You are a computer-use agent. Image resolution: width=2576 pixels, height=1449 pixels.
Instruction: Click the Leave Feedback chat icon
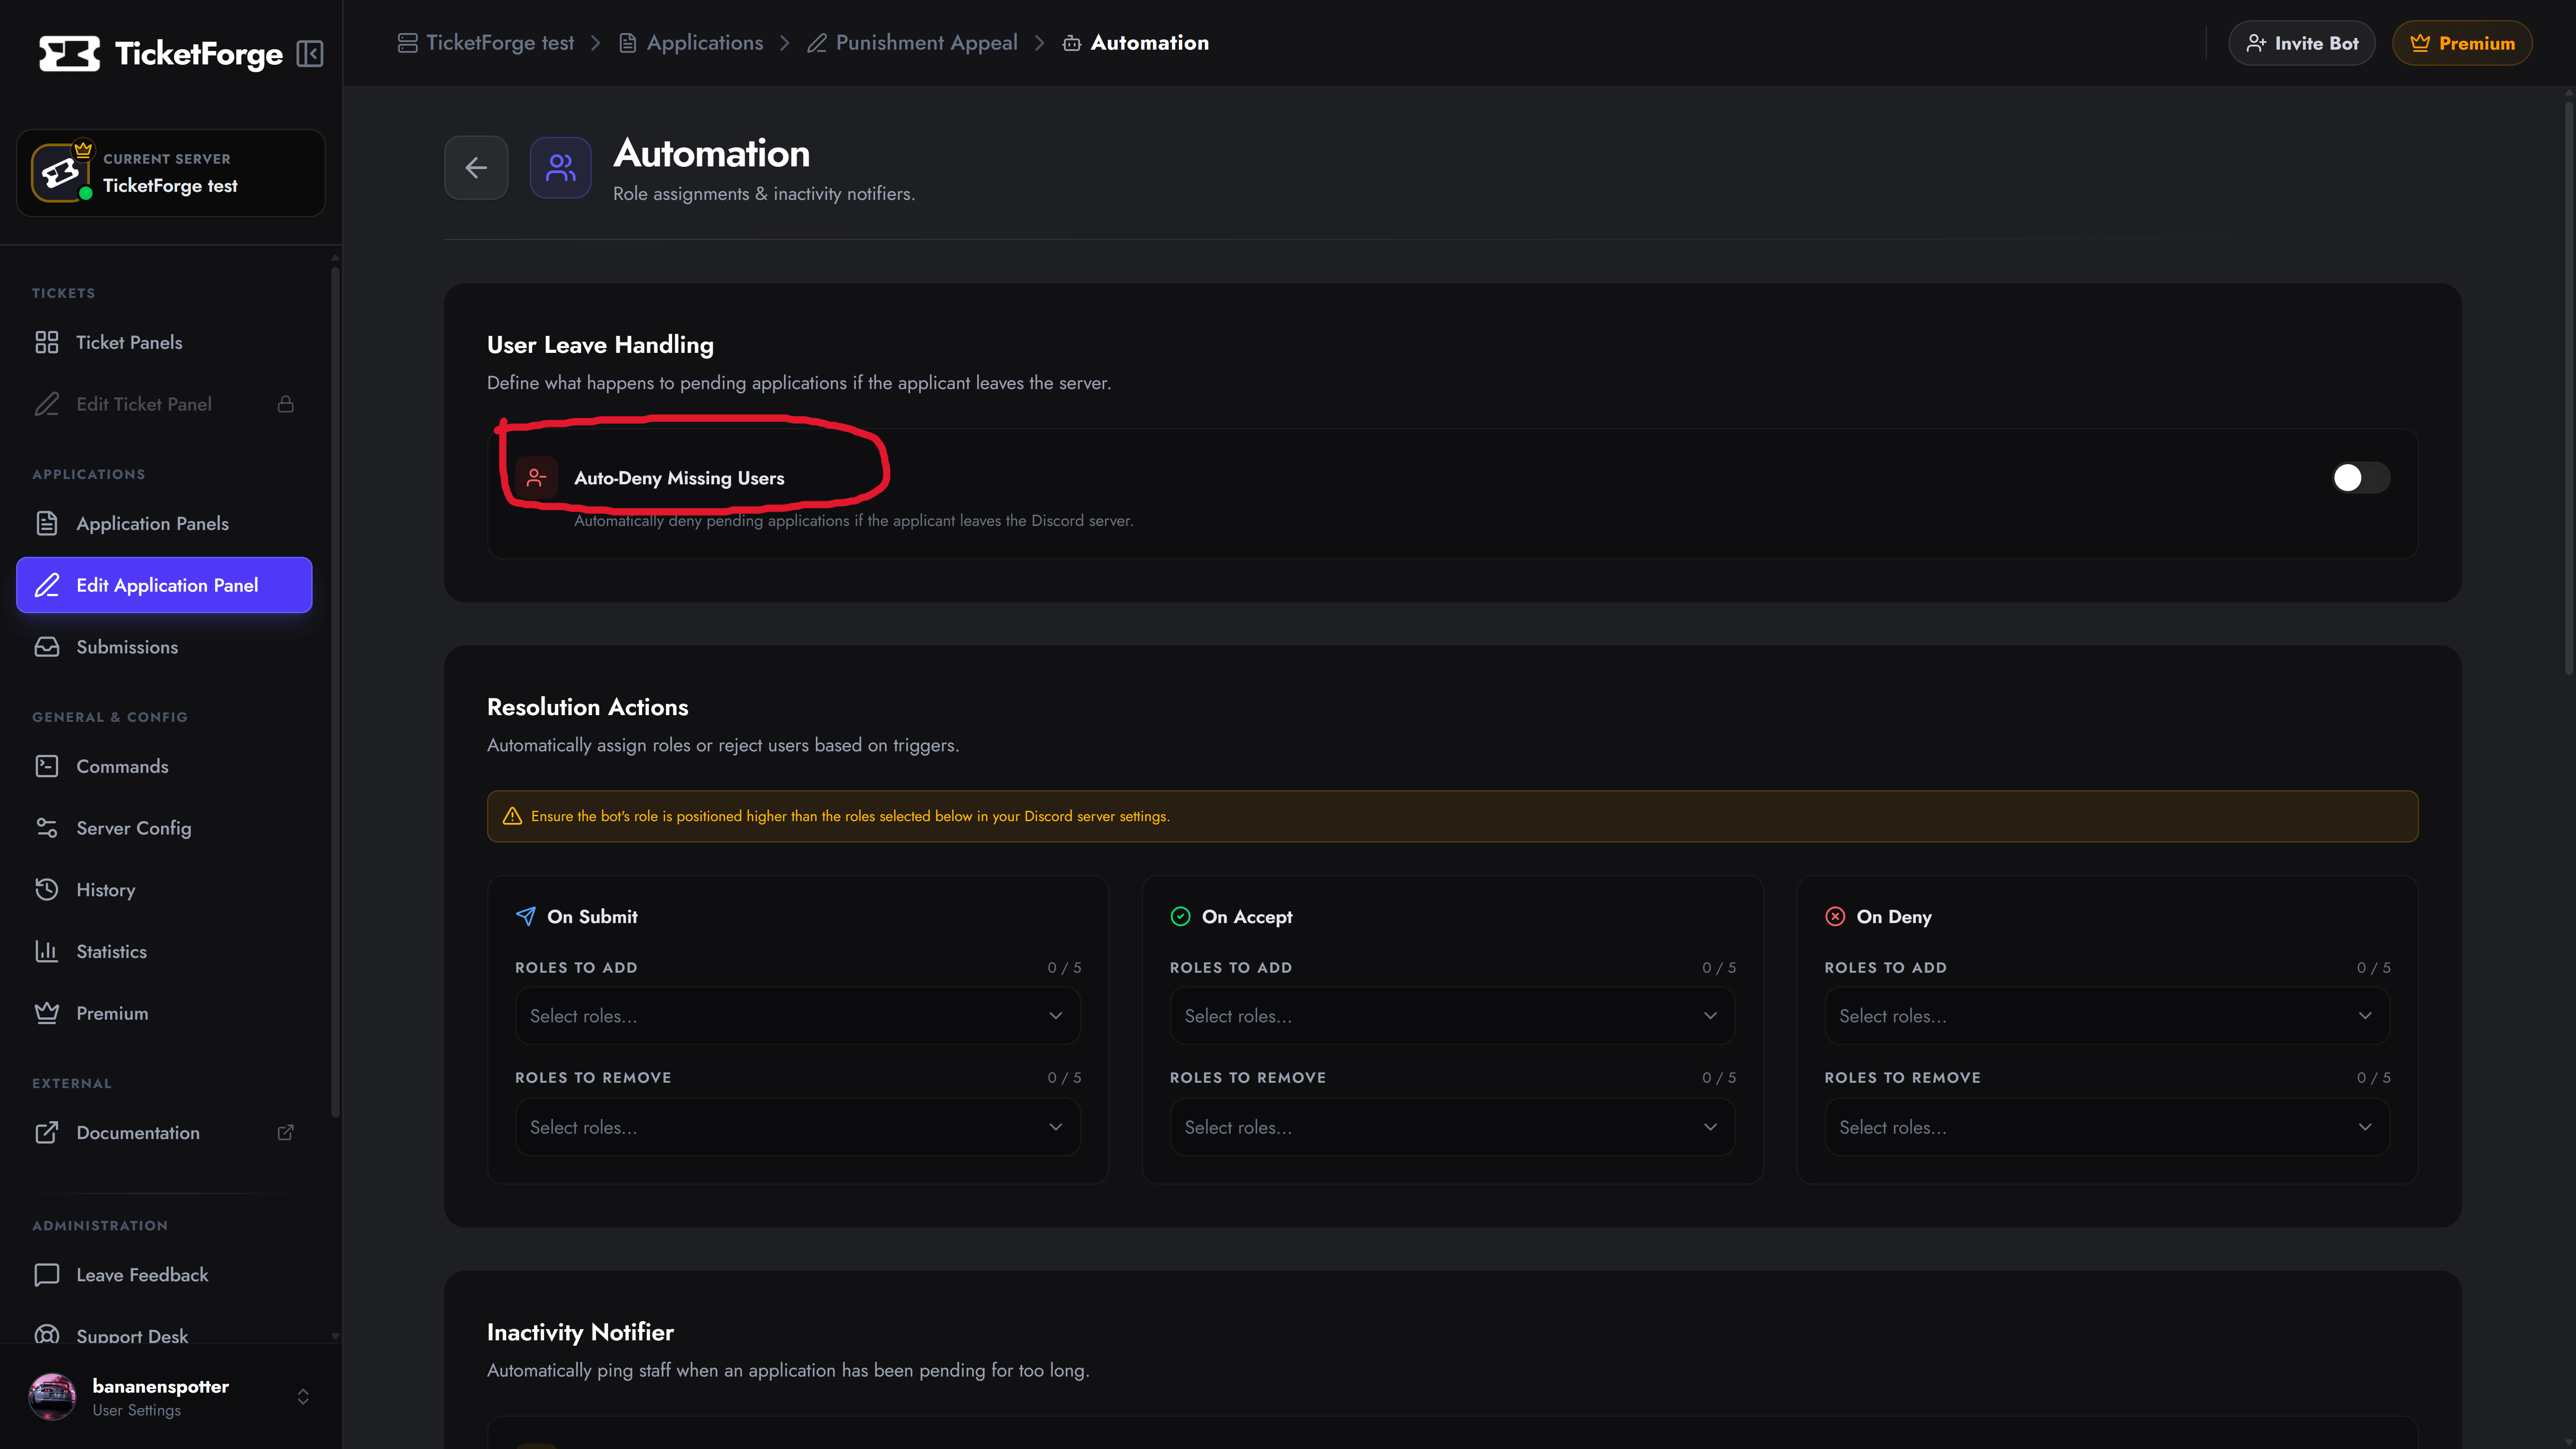point(47,1274)
